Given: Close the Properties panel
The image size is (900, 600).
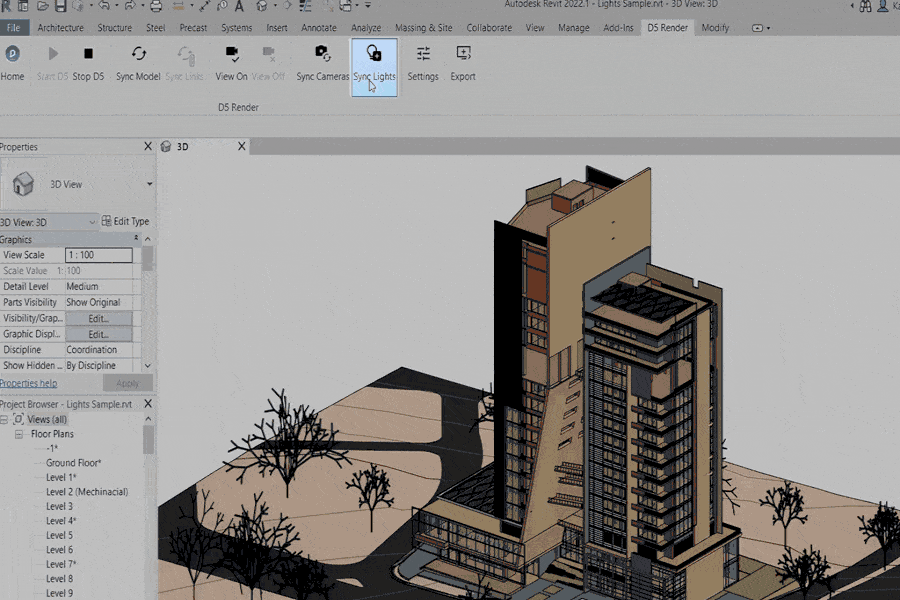Looking at the screenshot, I should pos(148,146).
